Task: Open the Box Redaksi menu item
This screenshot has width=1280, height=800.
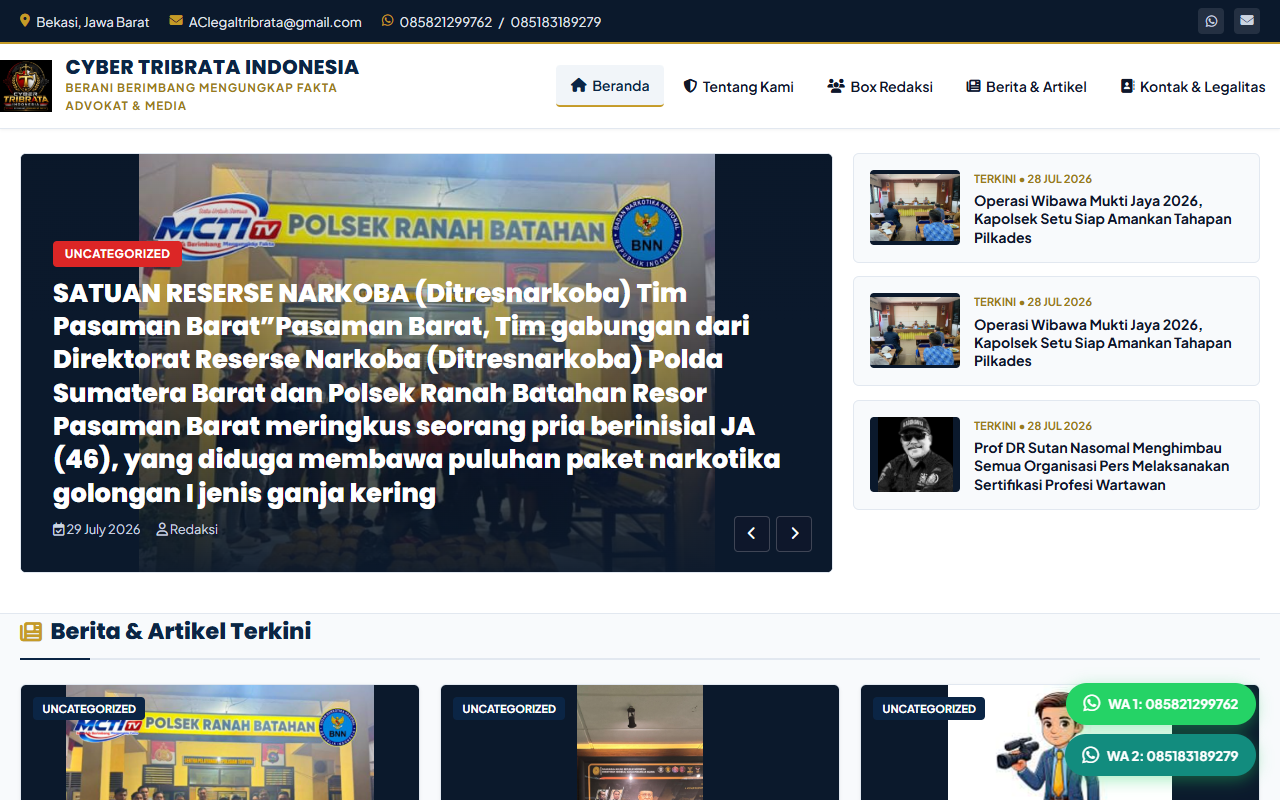Action: click(880, 87)
